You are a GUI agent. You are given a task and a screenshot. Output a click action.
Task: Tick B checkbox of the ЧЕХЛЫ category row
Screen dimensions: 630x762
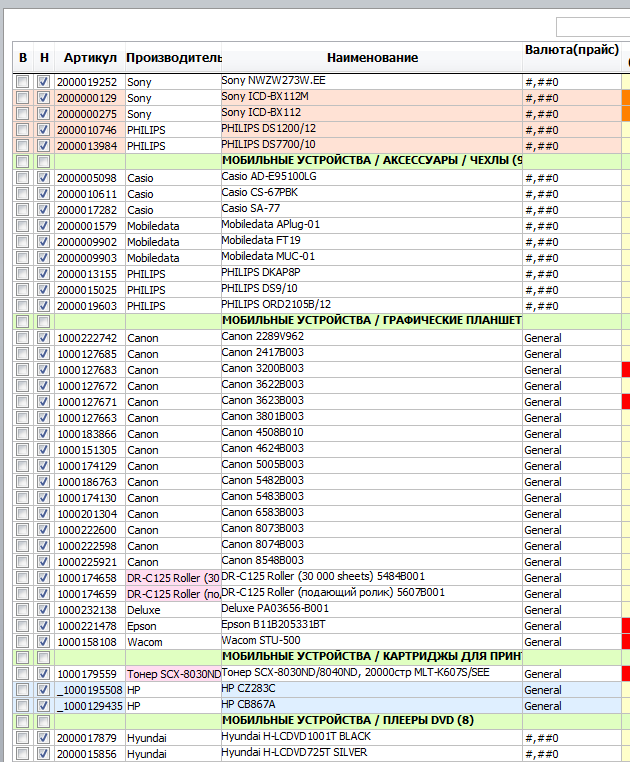click(22, 162)
